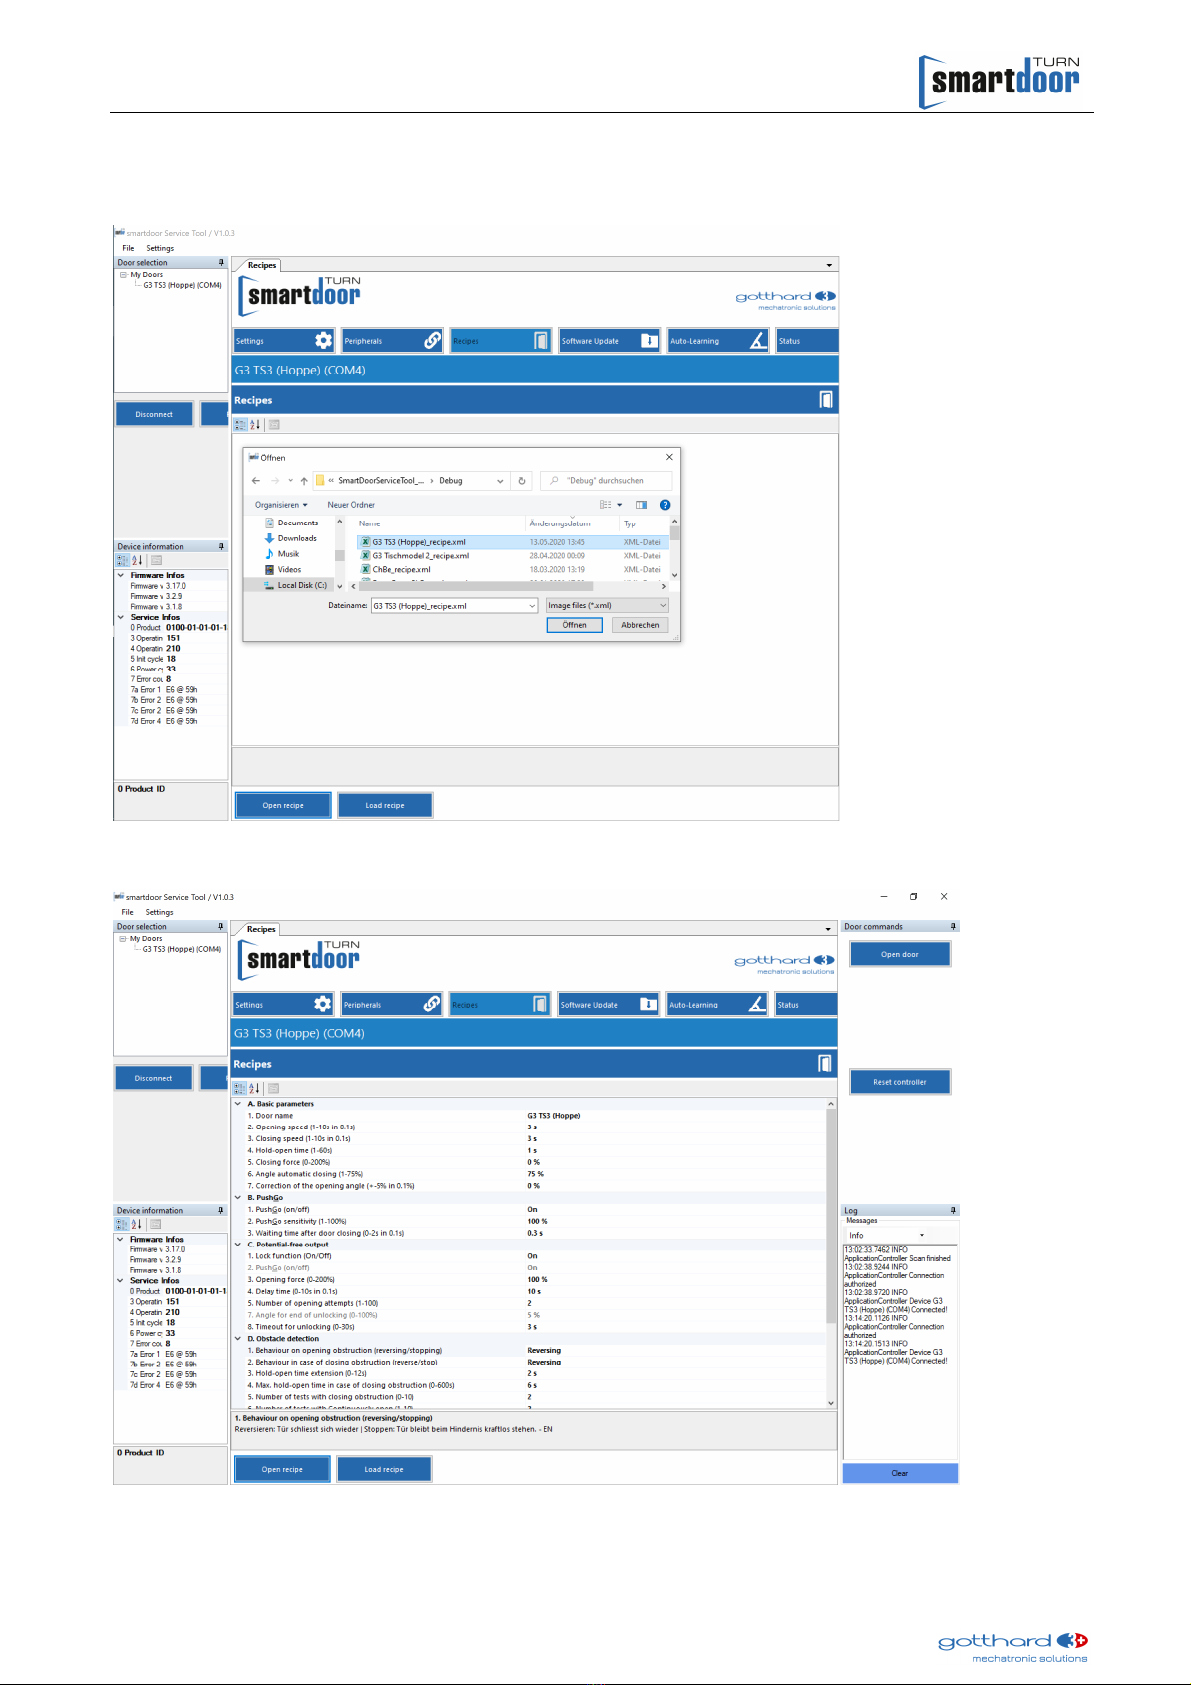This screenshot has height=1685, width=1191.
Task: Open the Dateiname combo box dropdown
Action: click(x=532, y=606)
